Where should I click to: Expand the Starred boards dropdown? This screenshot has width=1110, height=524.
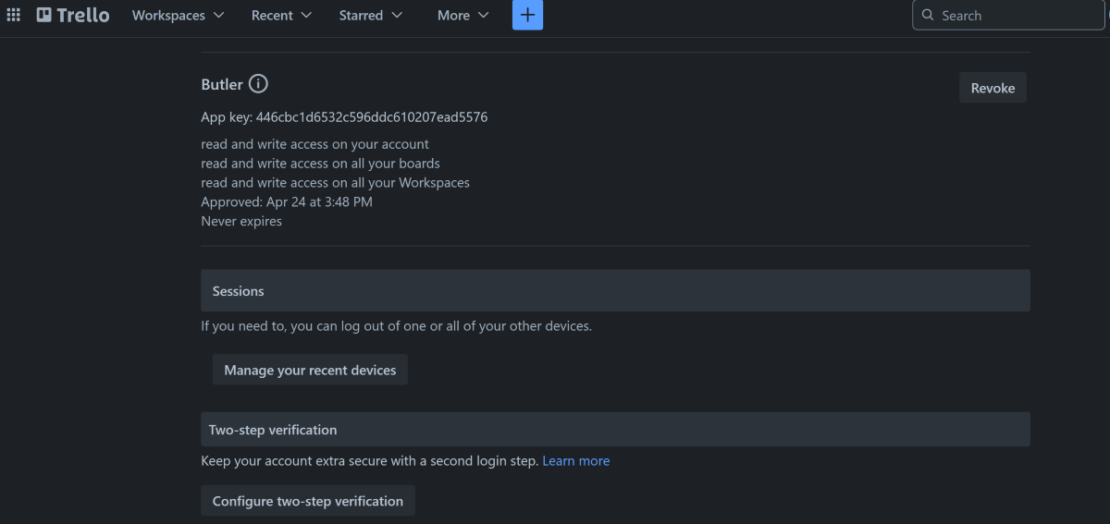[x=370, y=15]
